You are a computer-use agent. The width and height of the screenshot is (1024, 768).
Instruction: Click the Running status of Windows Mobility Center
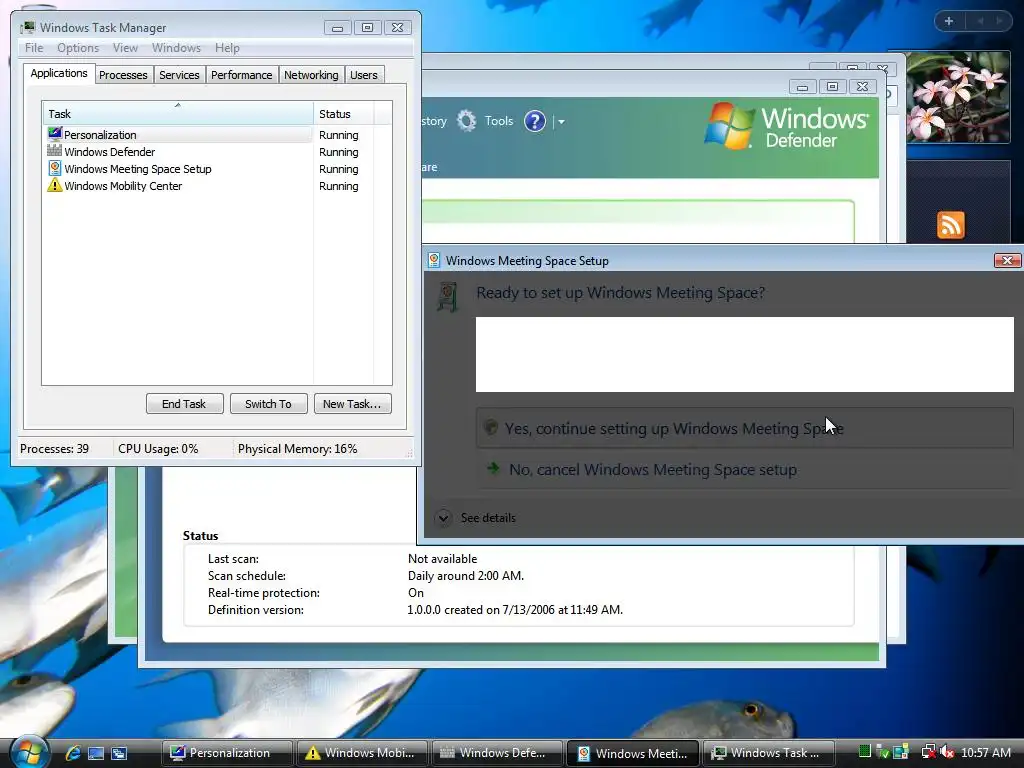(338, 186)
